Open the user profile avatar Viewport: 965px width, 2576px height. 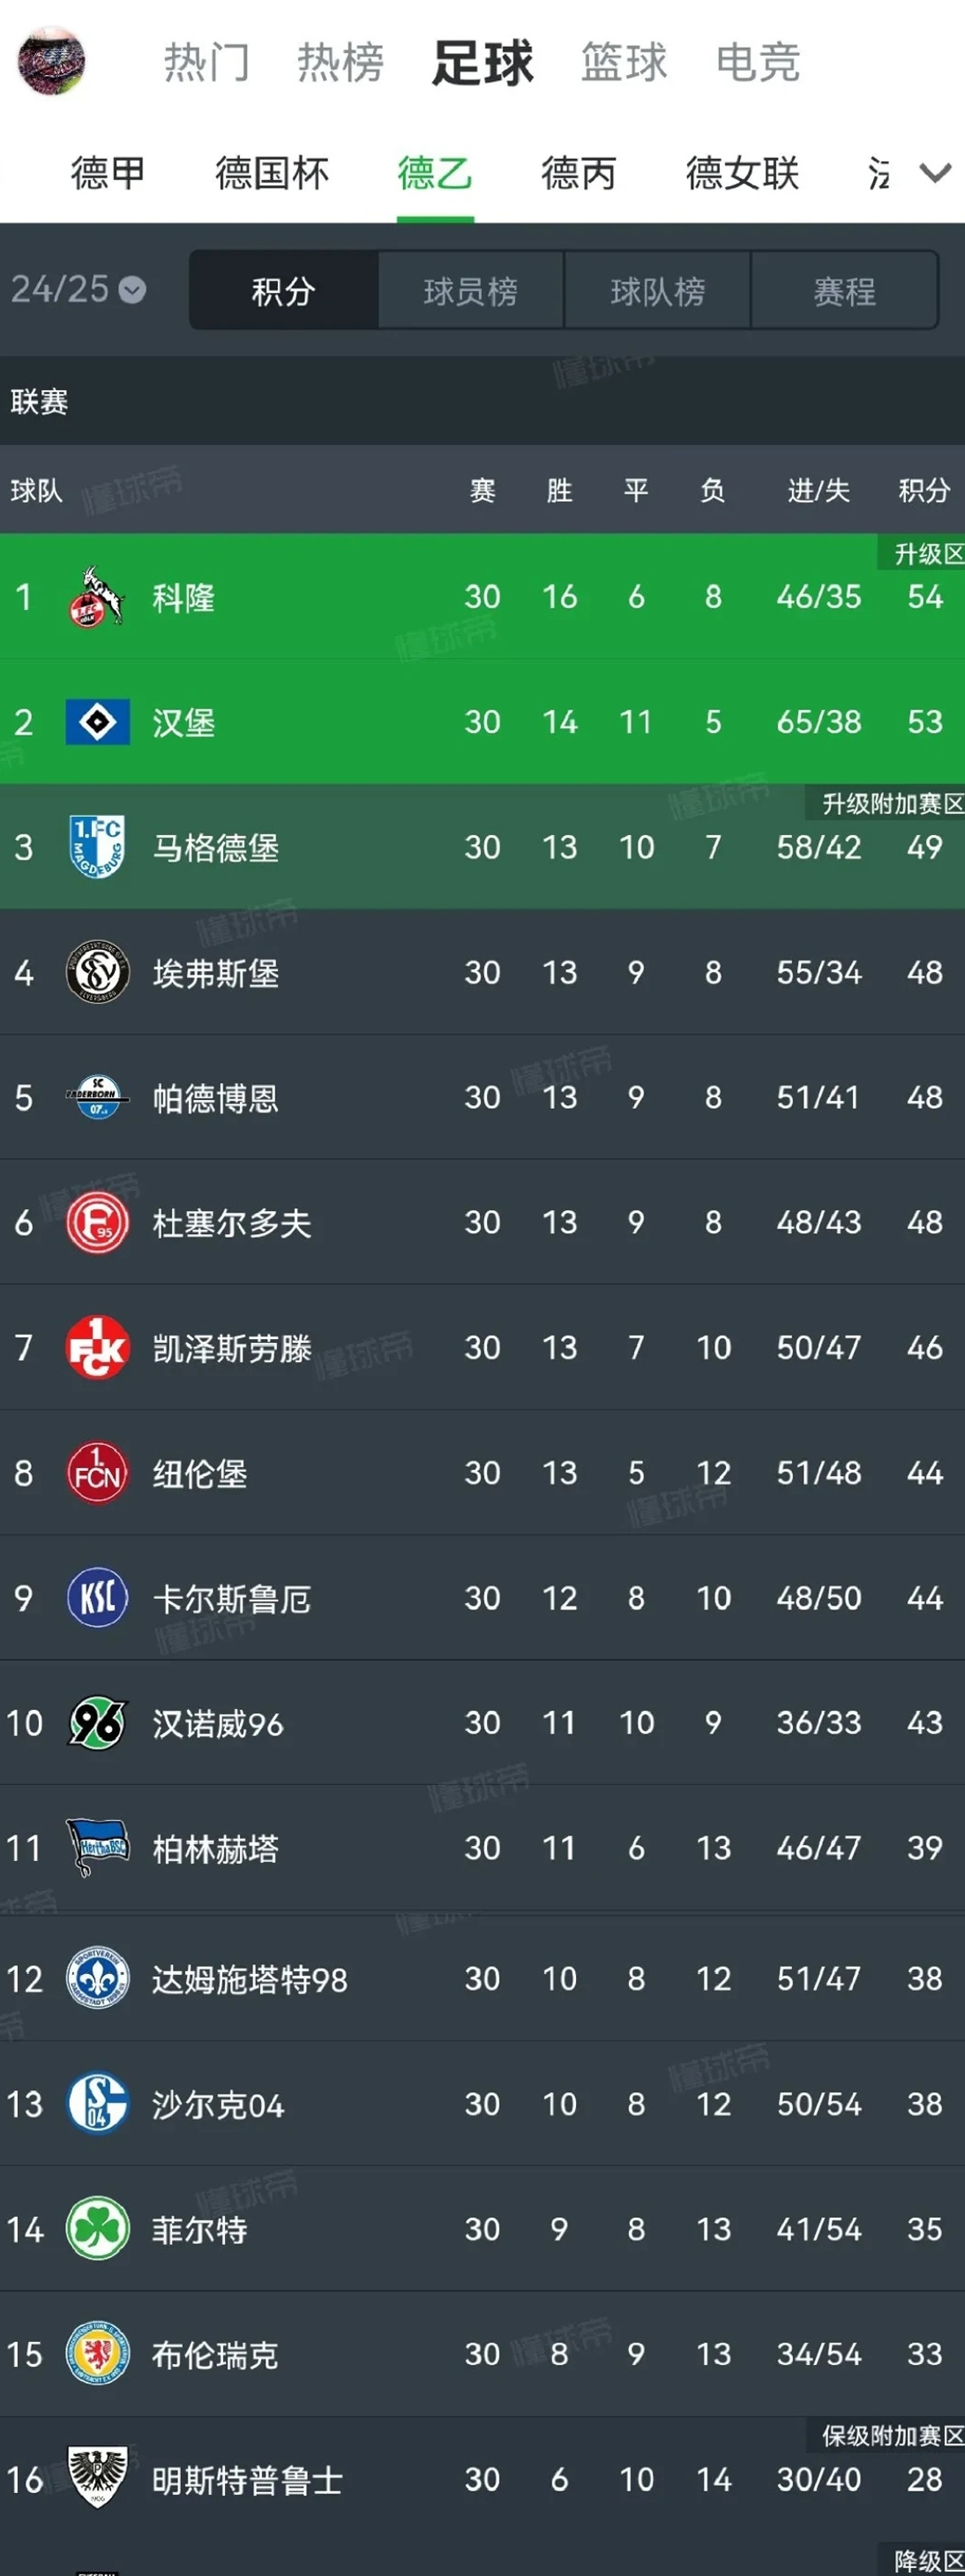pos(52,61)
